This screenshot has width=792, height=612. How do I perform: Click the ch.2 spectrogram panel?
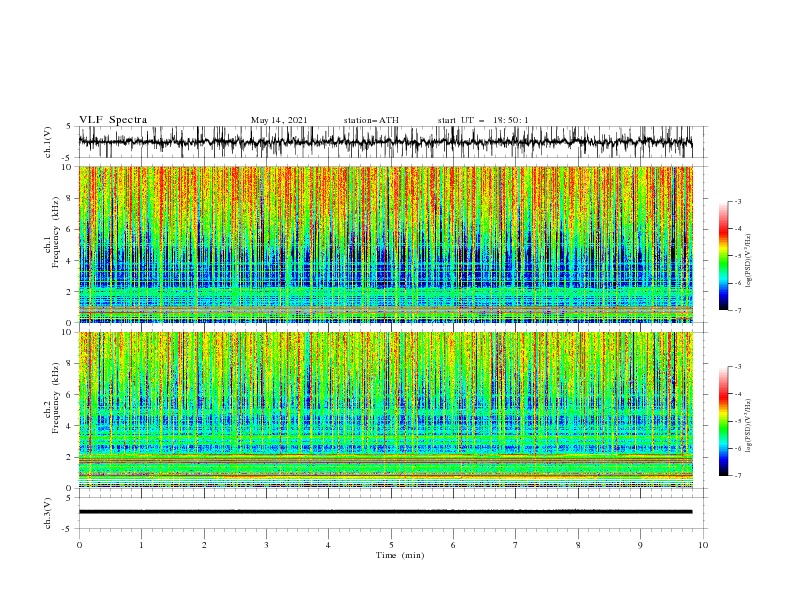385,410
